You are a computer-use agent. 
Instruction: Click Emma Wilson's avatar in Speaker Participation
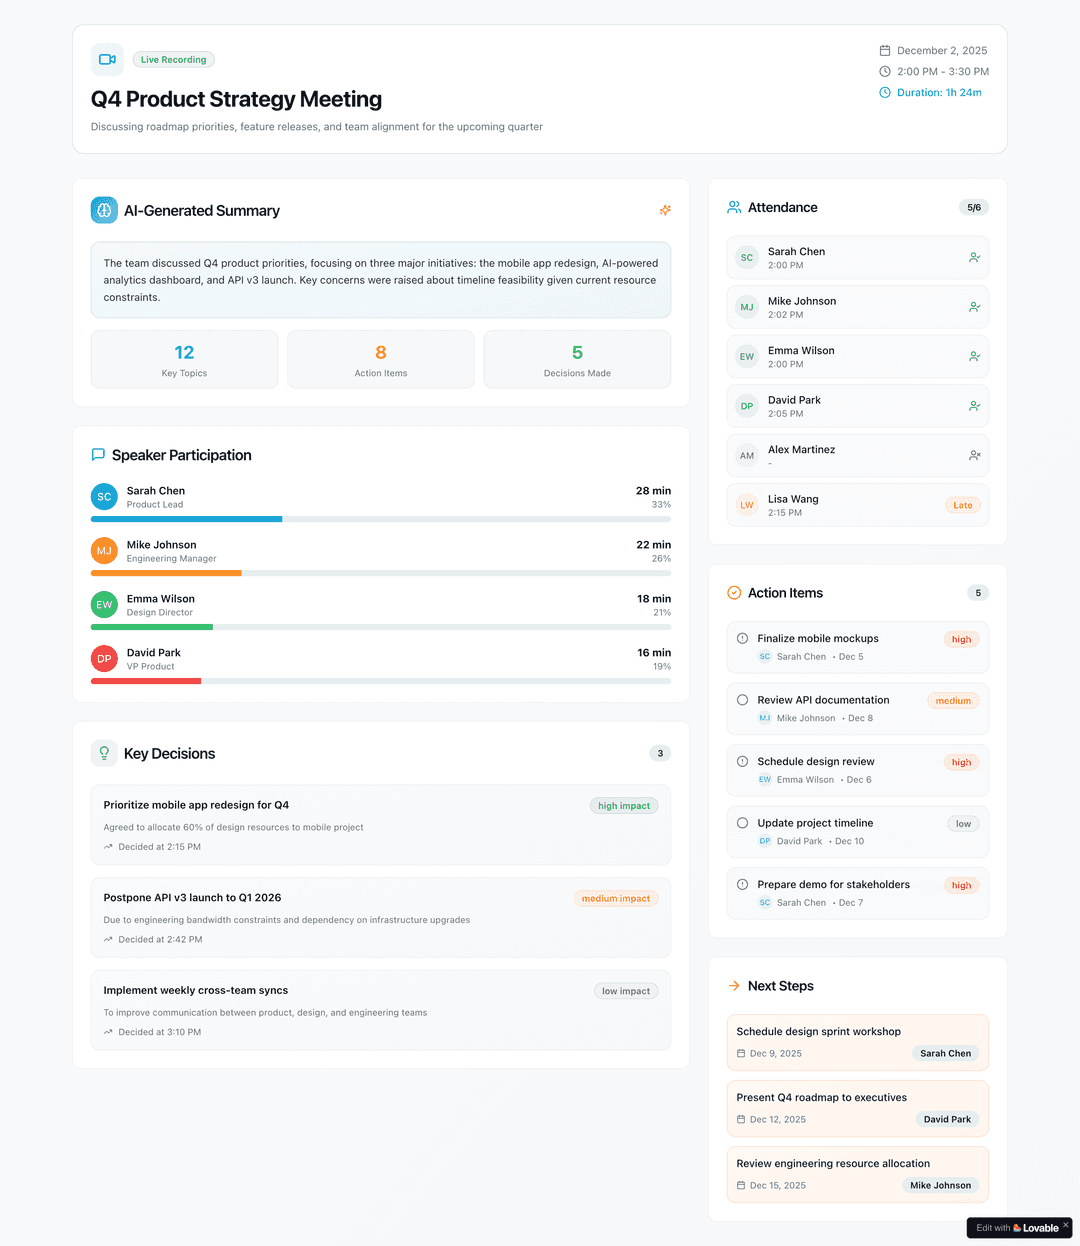tap(104, 604)
